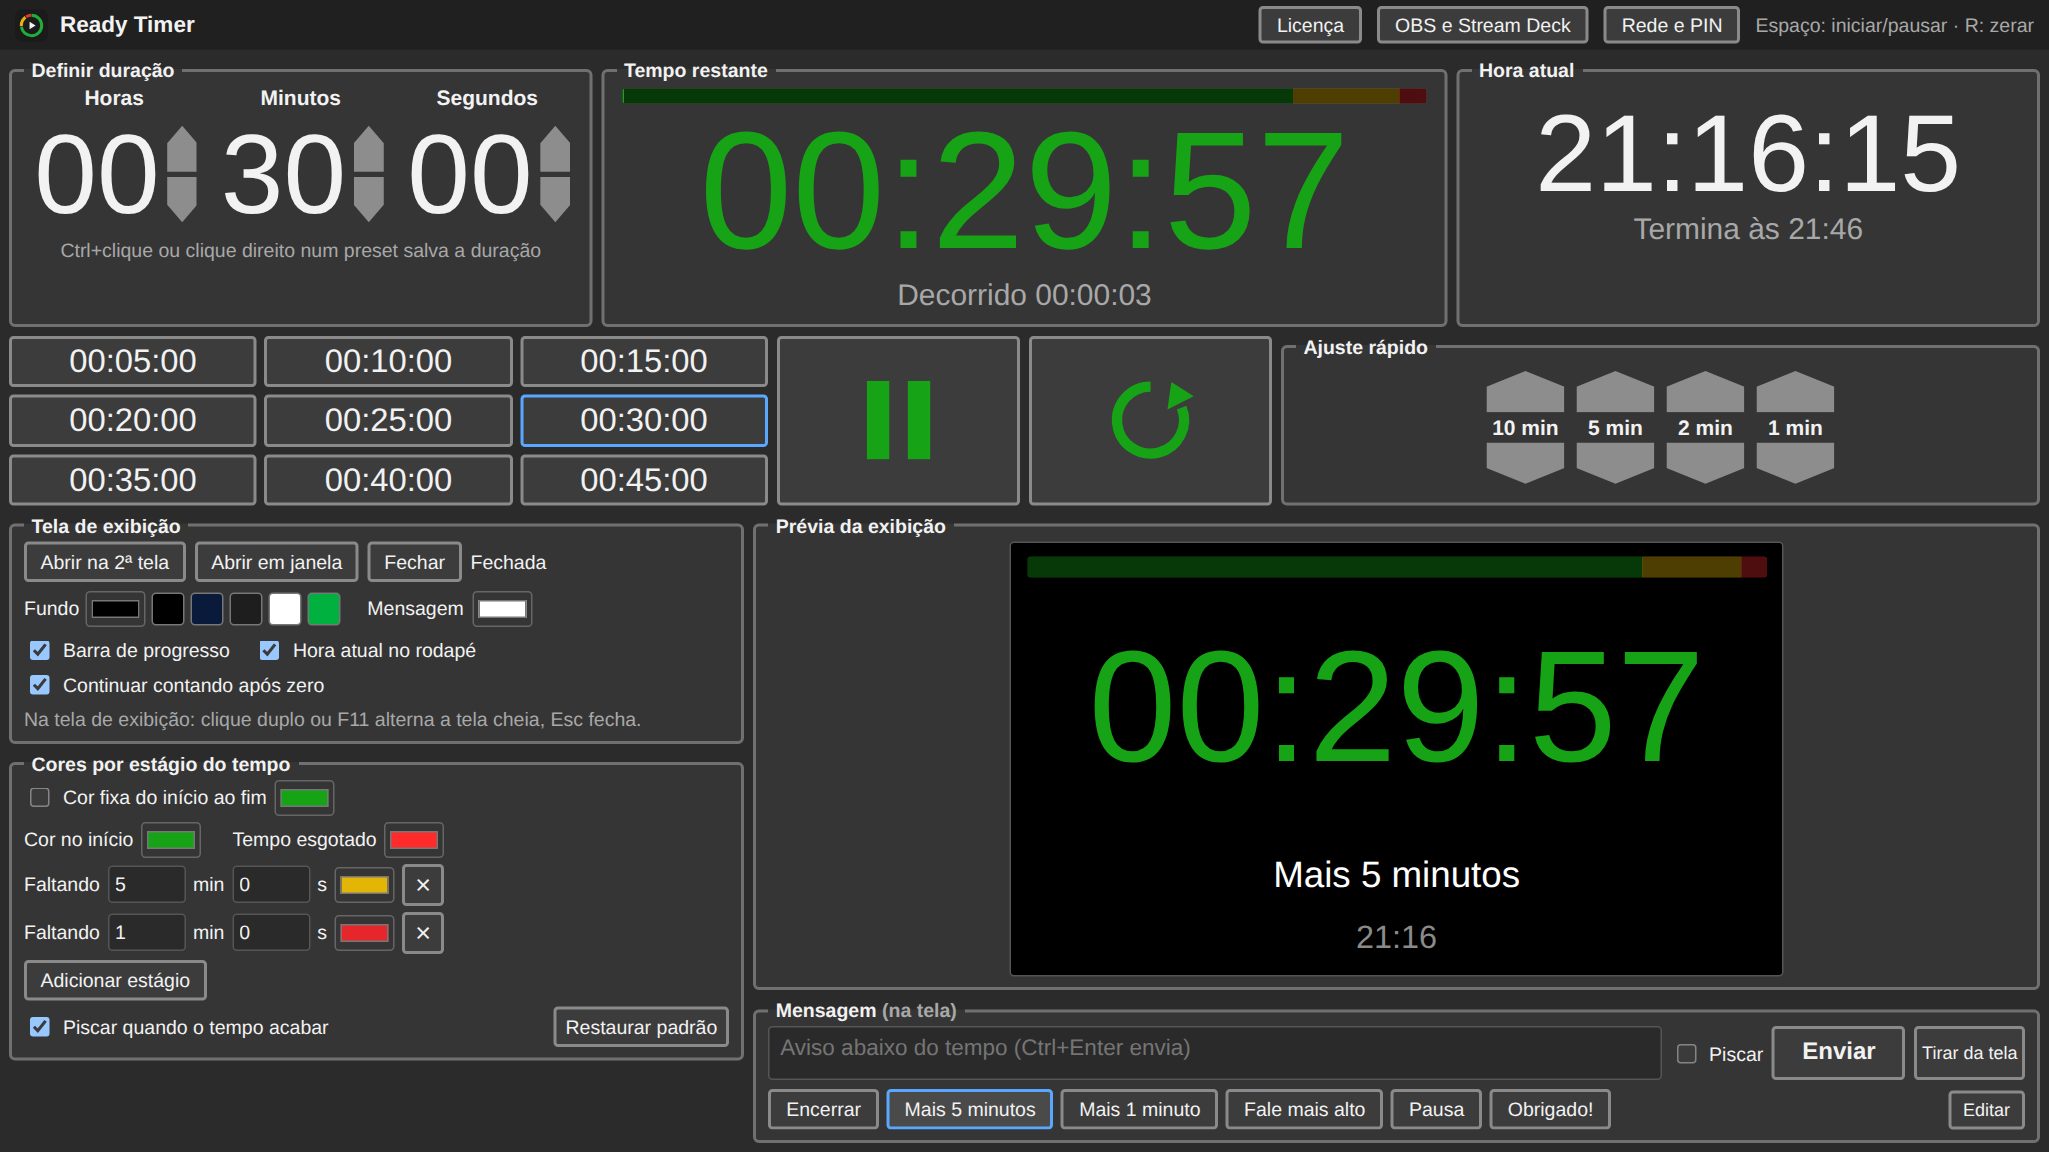This screenshot has height=1152, width=2049.
Task: Click the display preview thumbnail
Action: point(1396,759)
